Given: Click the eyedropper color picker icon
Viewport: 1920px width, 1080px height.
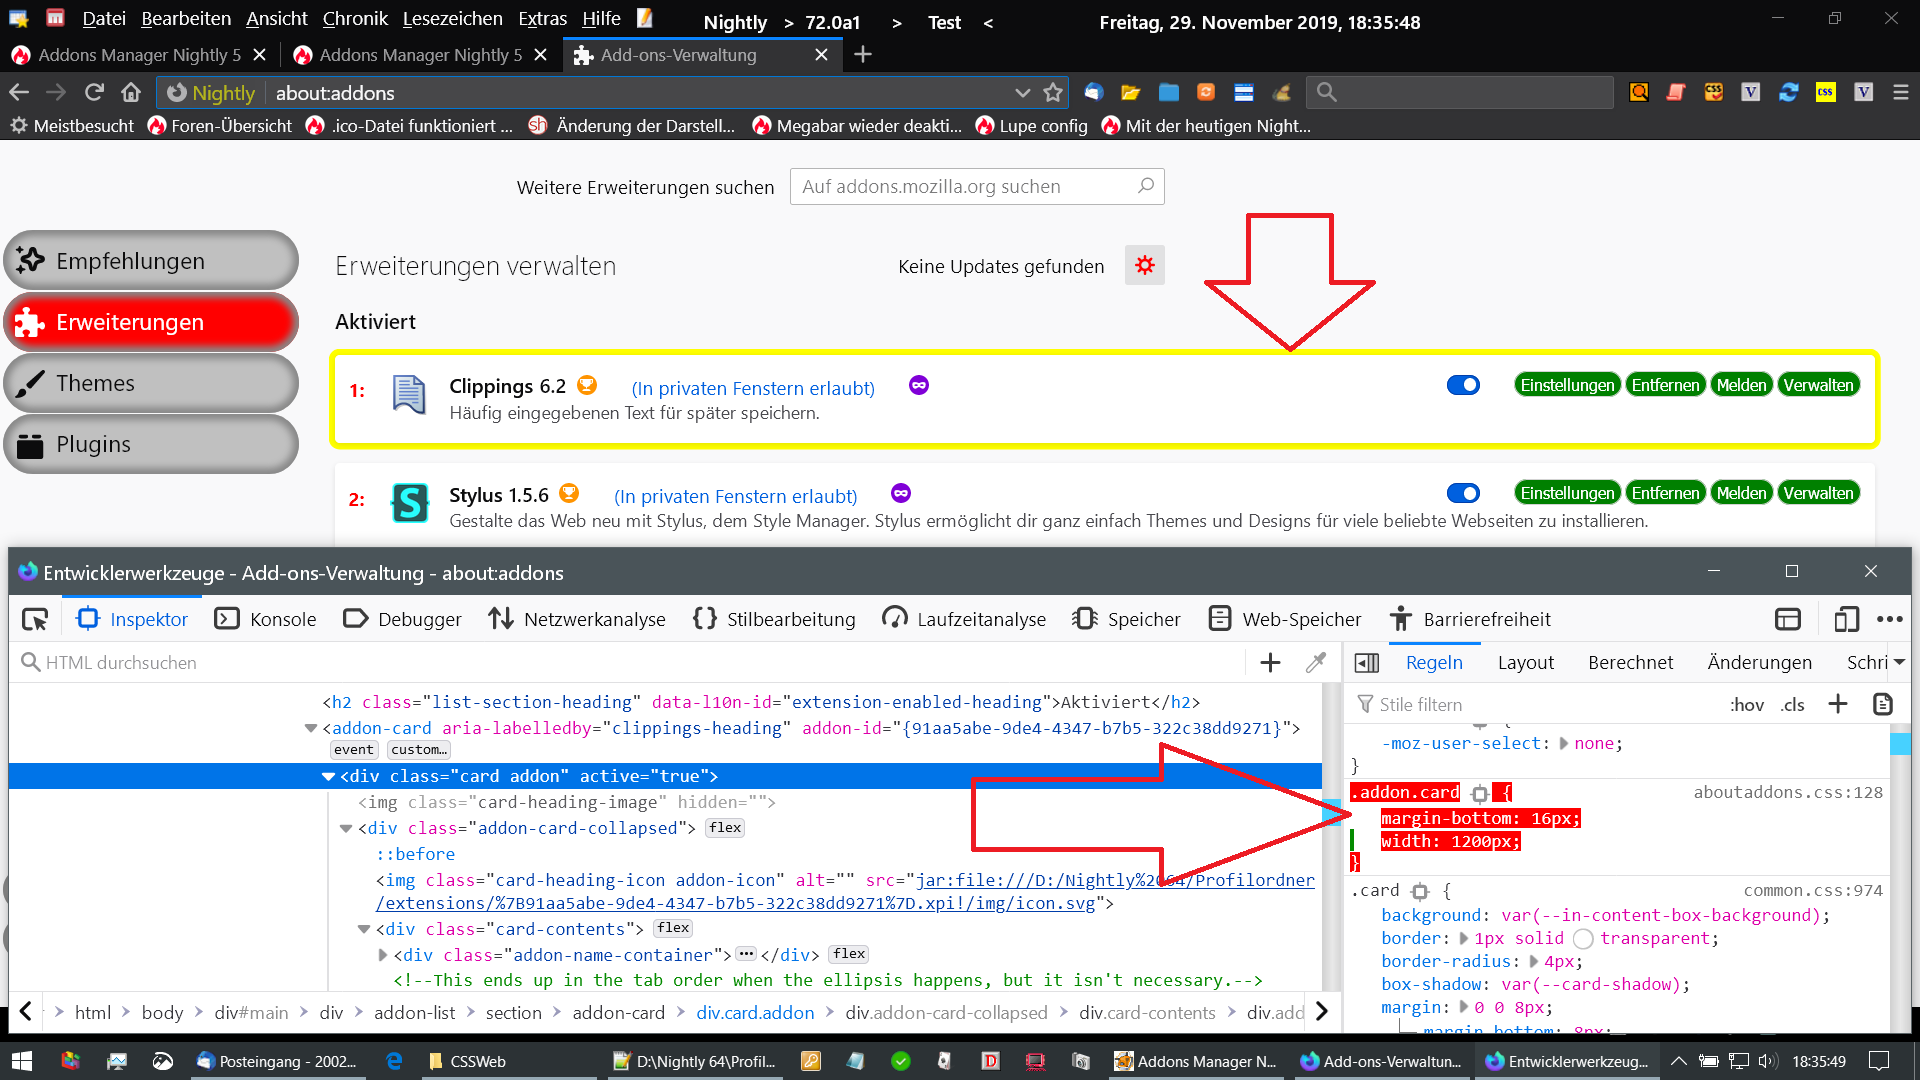Looking at the screenshot, I should [x=1316, y=662].
